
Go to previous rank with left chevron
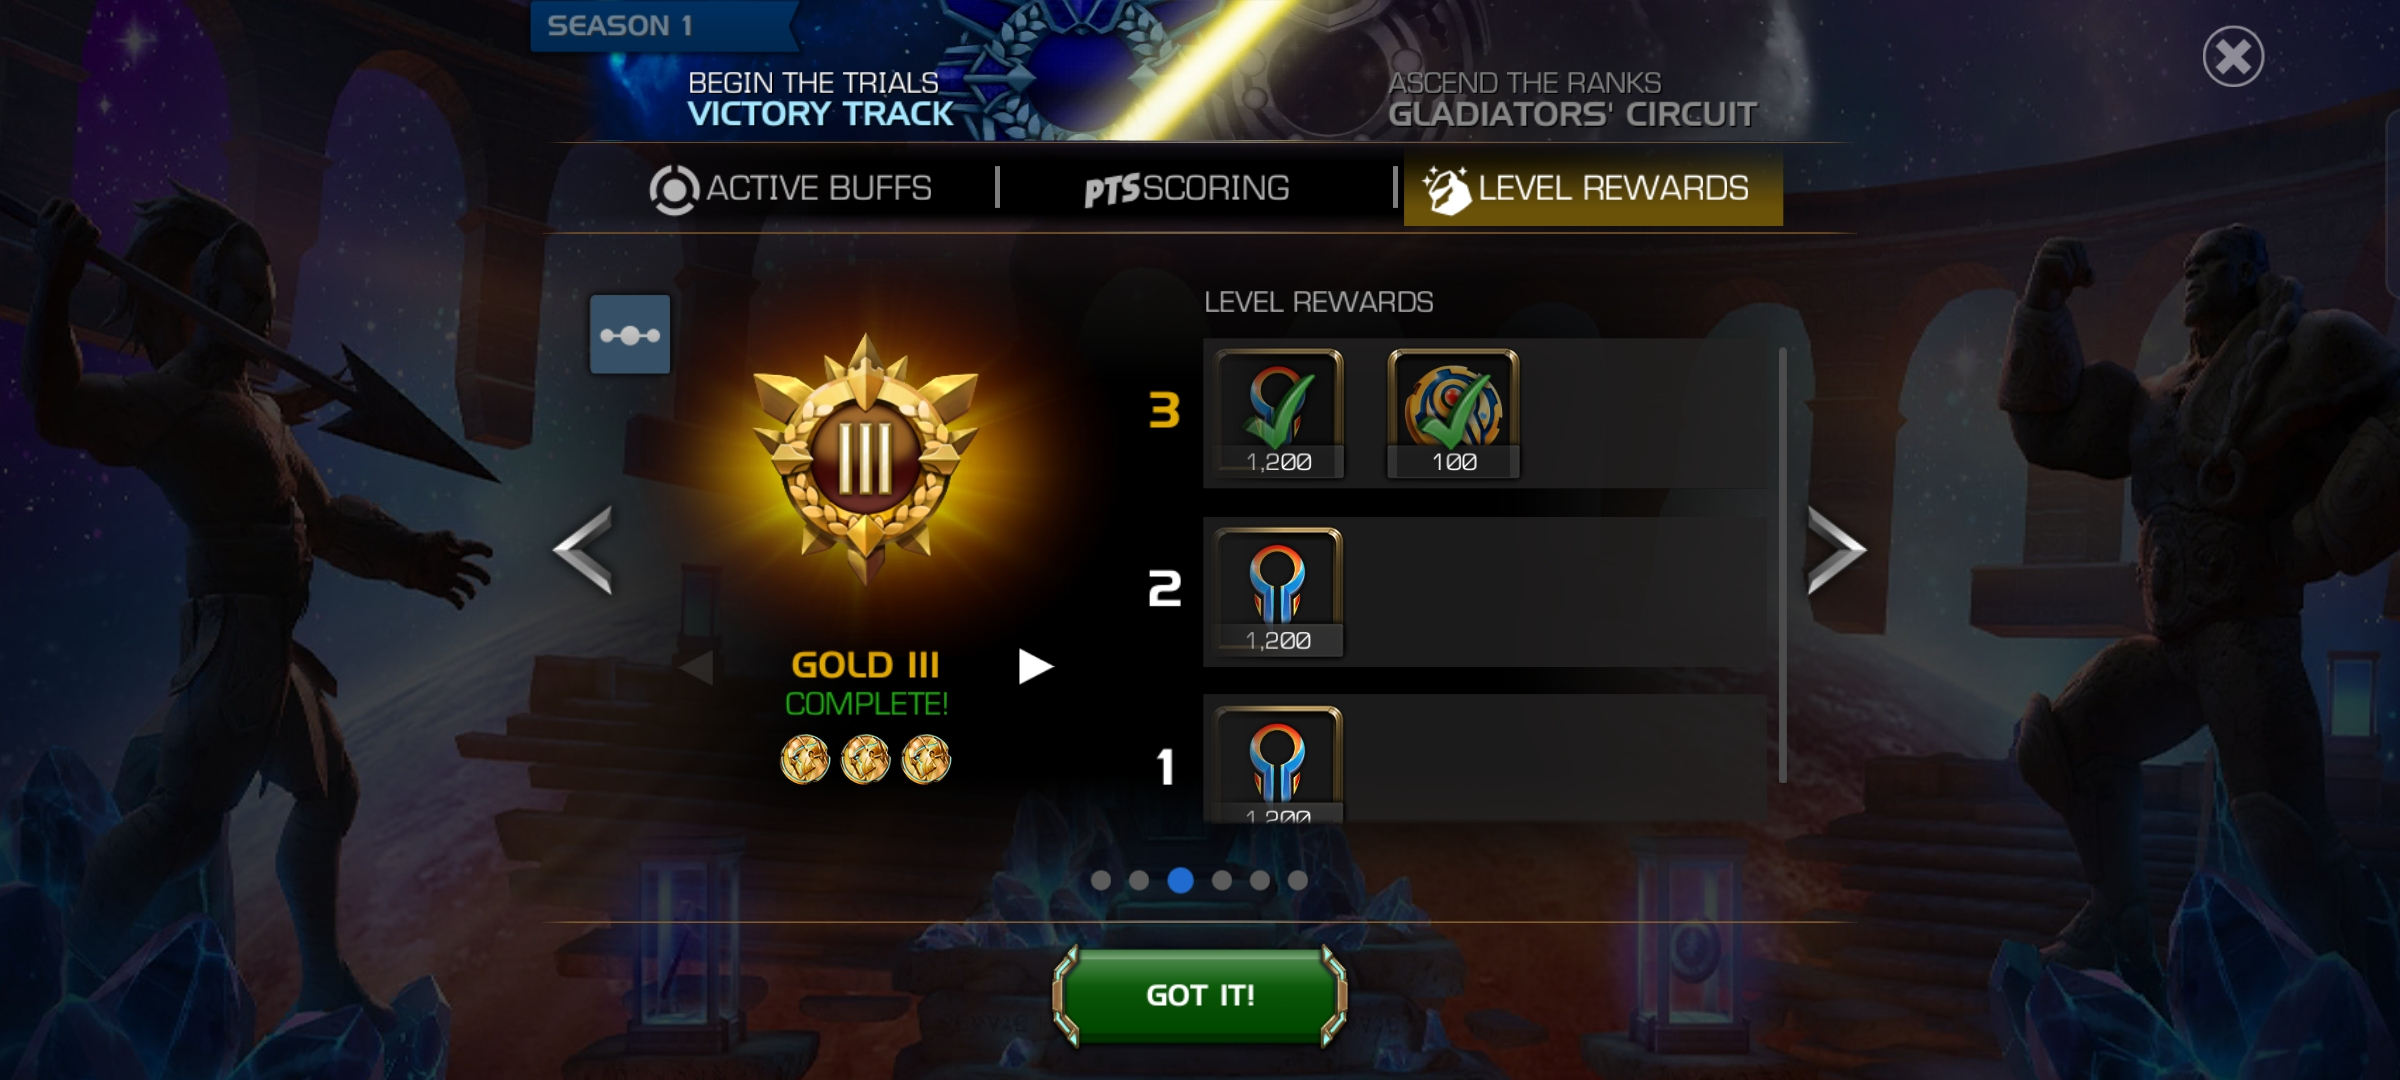coord(583,549)
